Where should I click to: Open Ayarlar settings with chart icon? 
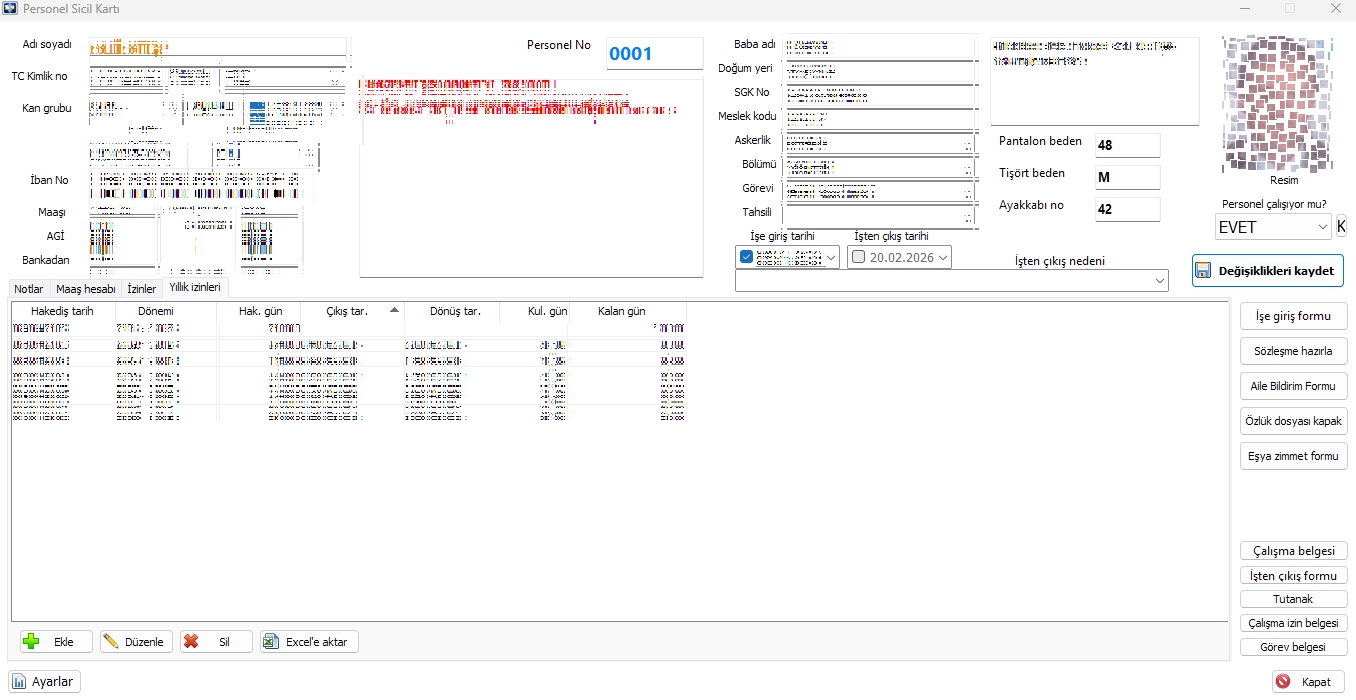(x=45, y=682)
